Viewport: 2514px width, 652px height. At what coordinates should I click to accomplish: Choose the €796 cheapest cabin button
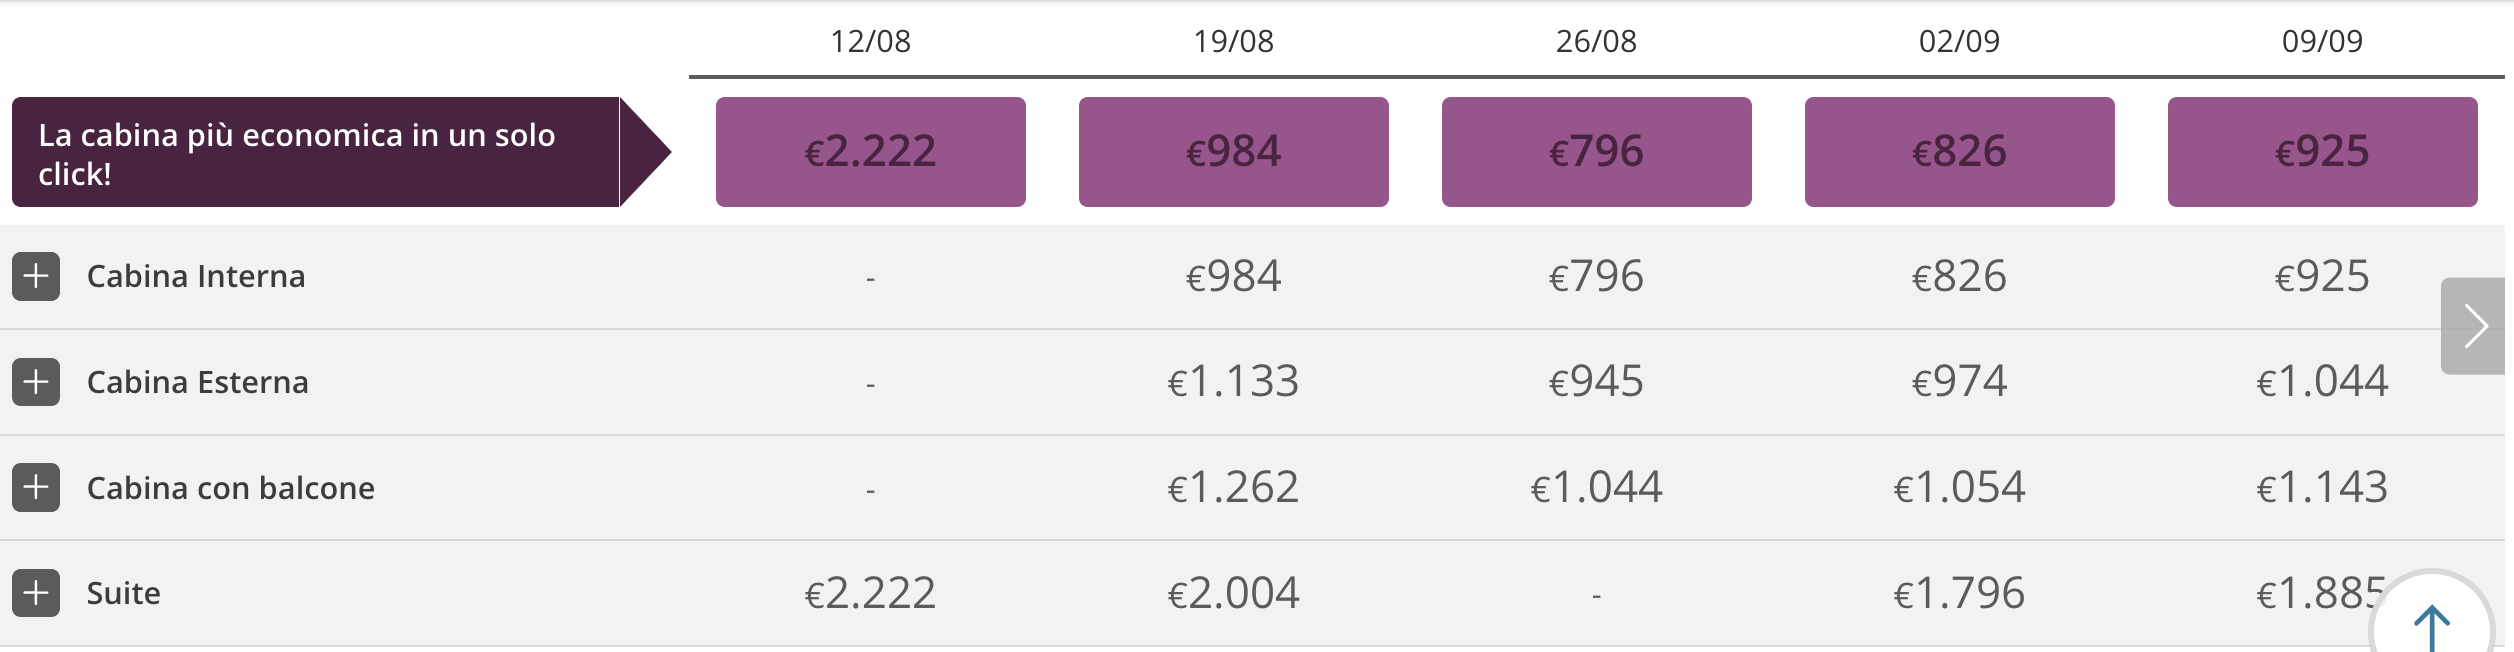[x=1597, y=152]
